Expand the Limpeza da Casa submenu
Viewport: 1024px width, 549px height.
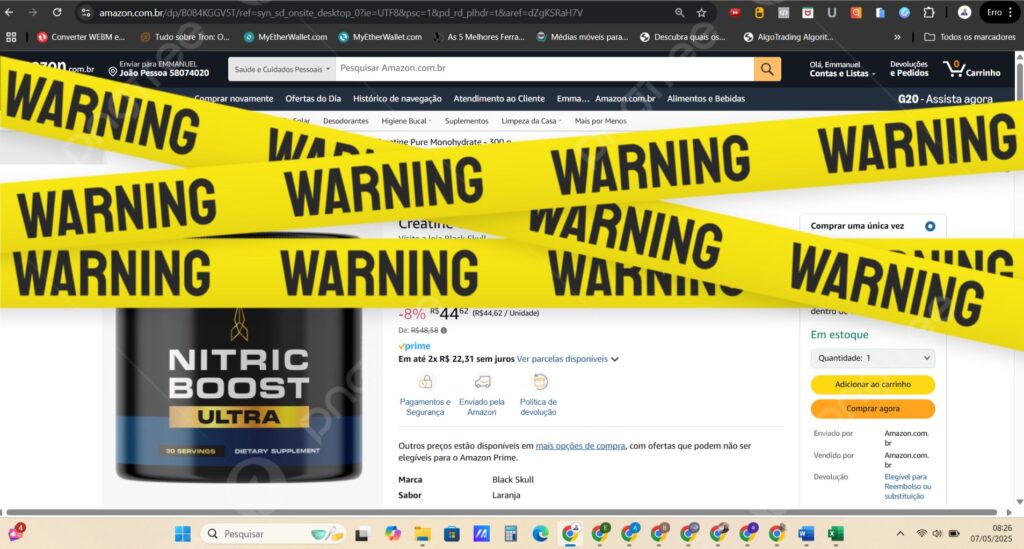point(531,121)
